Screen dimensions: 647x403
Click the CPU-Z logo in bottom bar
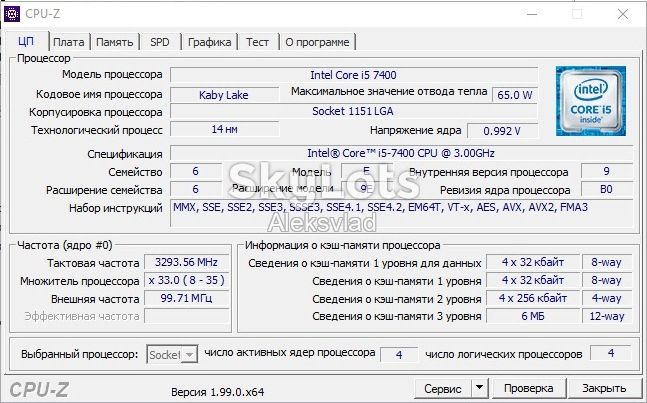(x=39, y=389)
